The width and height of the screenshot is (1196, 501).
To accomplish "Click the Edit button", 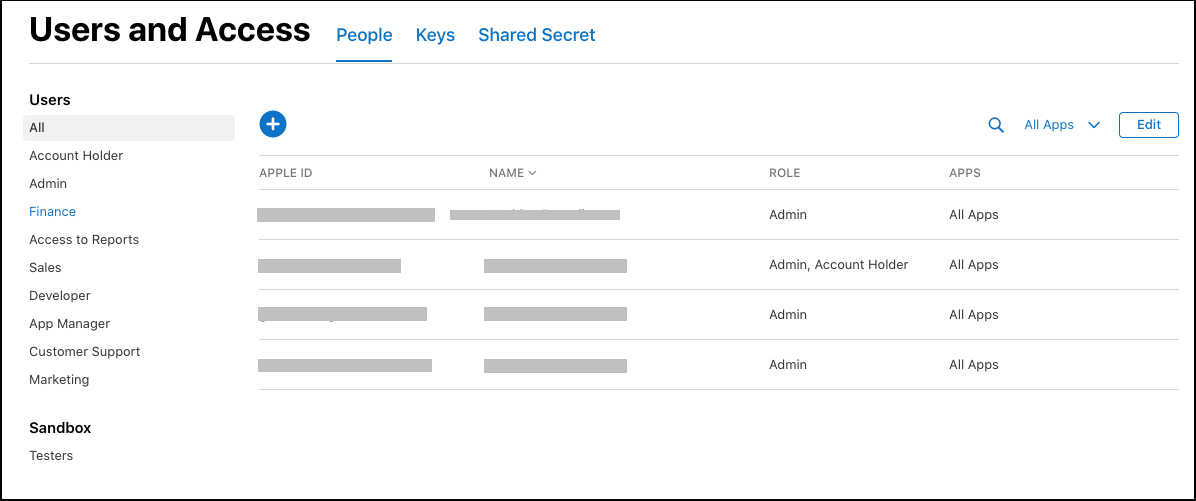I will click(x=1148, y=125).
